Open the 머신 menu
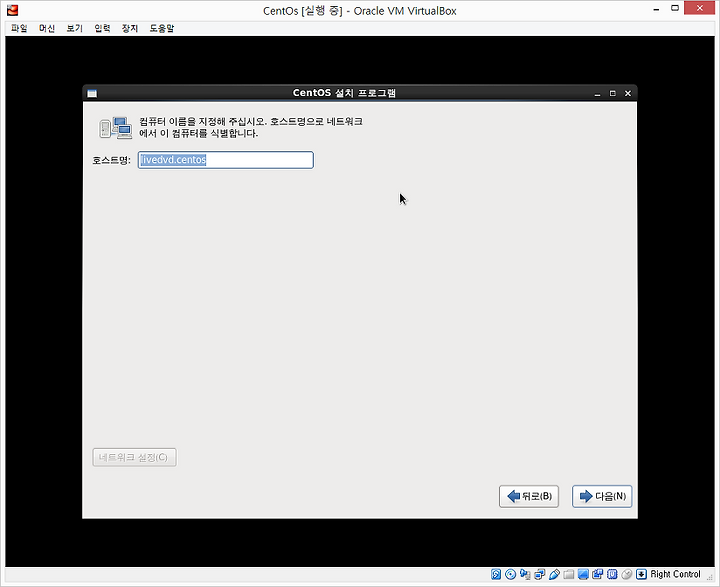The image size is (720, 587). pyautogui.click(x=47, y=28)
